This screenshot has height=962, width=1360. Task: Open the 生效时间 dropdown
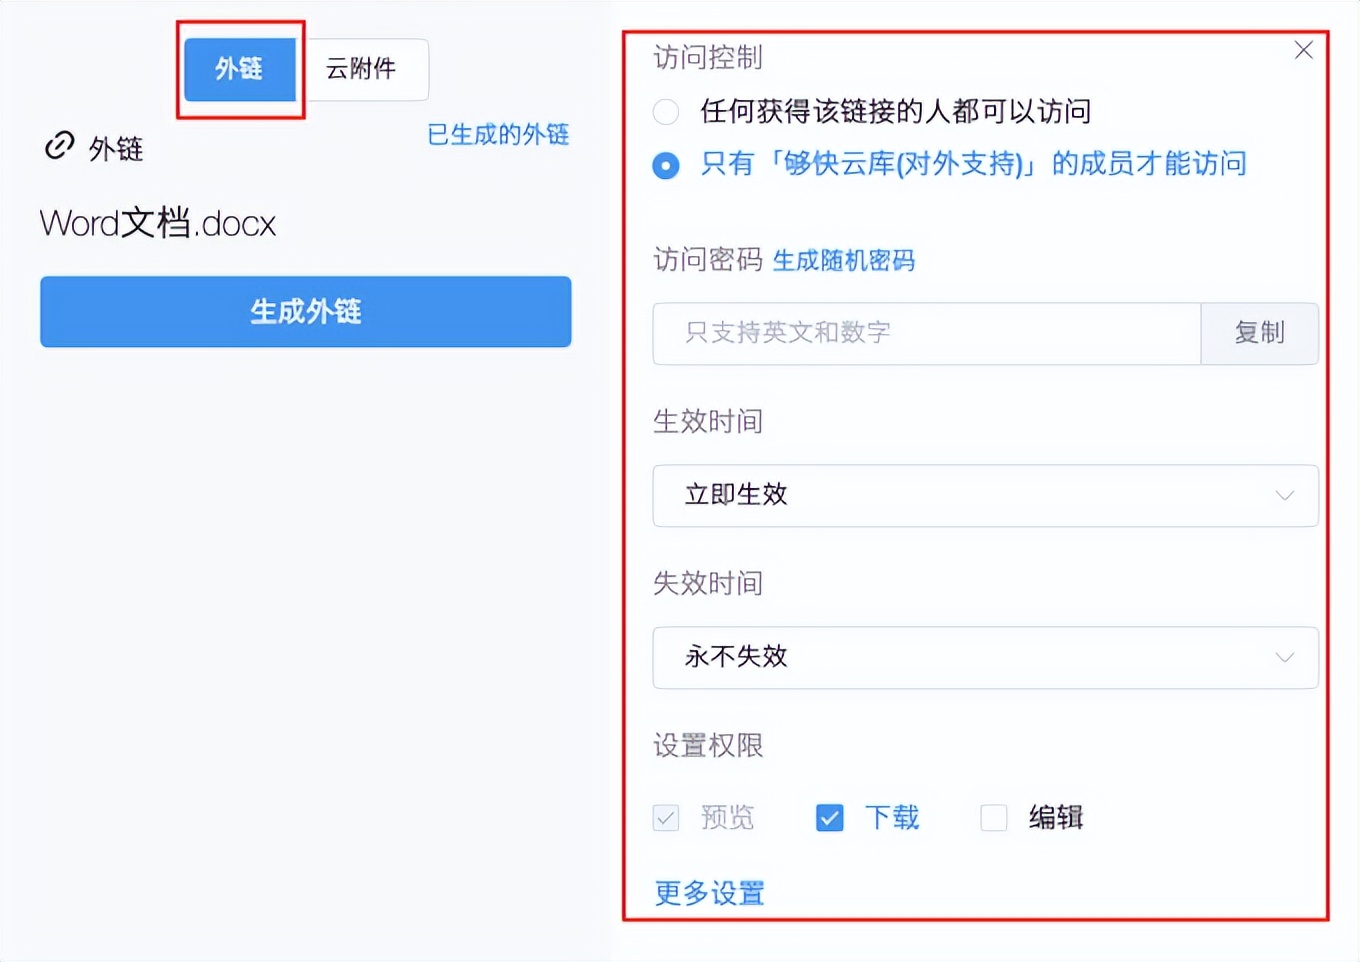pos(986,495)
